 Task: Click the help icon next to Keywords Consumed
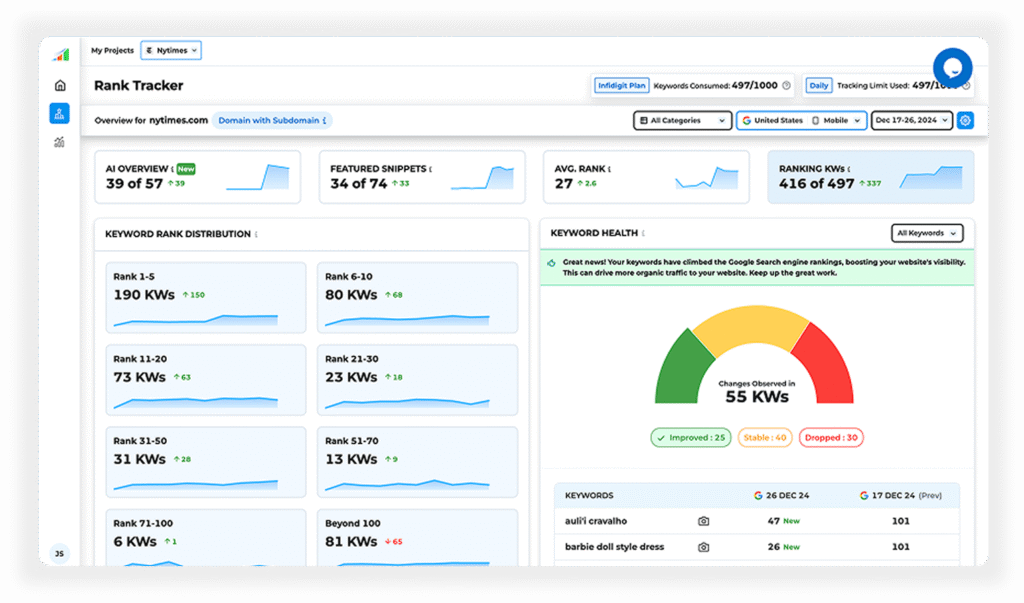[x=786, y=86]
